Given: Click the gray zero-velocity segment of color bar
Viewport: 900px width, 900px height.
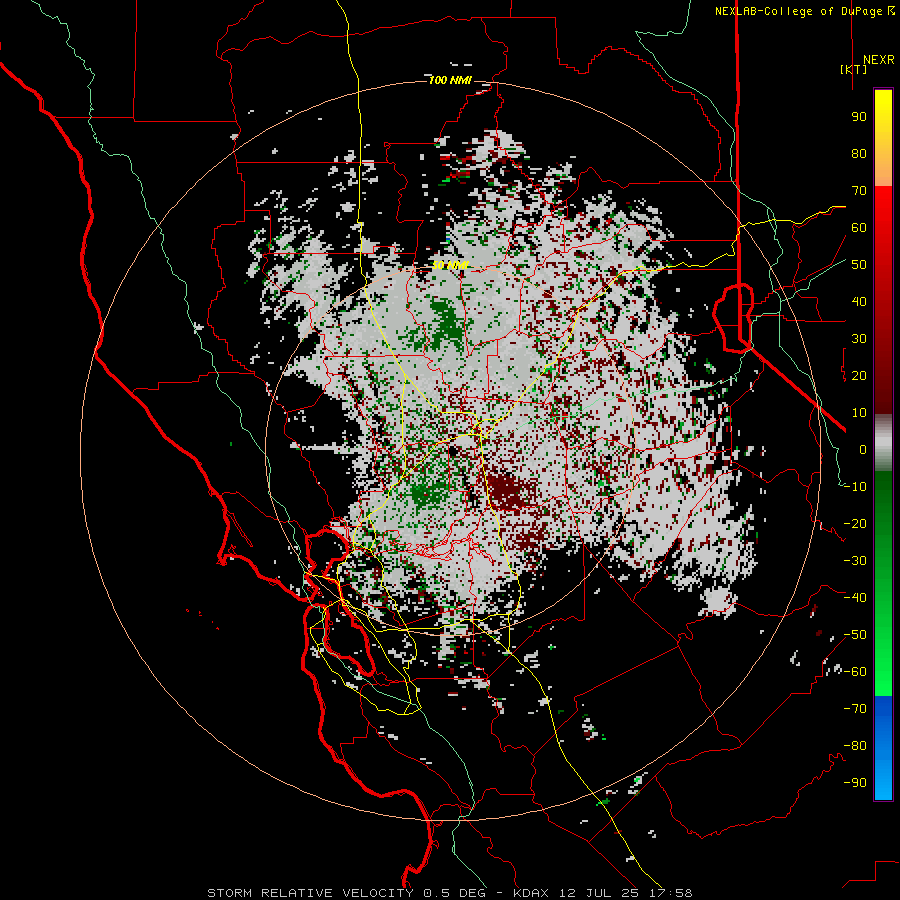Looking at the screenshot, I should click(x=883, y=443).
